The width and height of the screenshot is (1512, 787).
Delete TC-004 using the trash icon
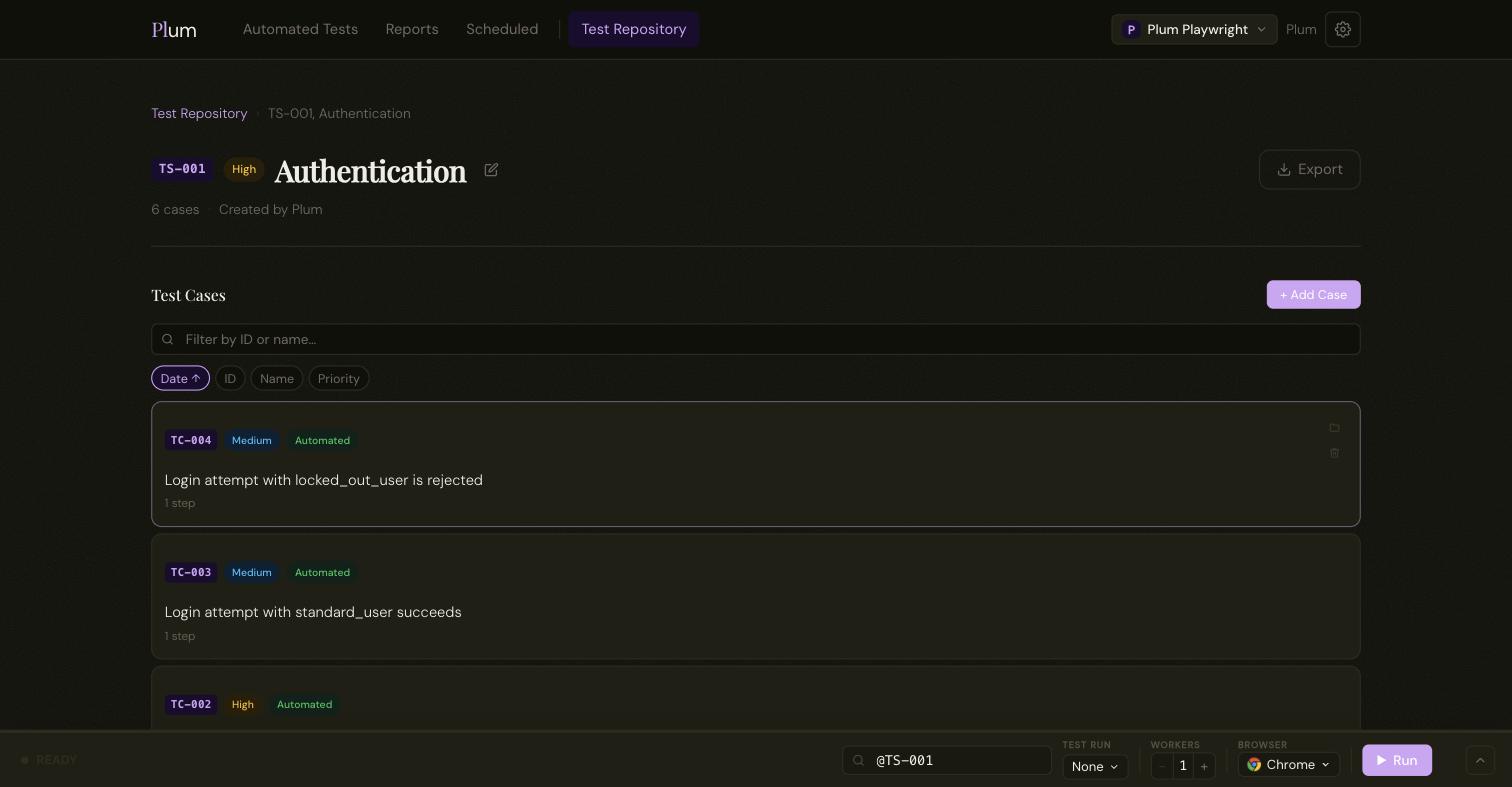click(1334, 453)
